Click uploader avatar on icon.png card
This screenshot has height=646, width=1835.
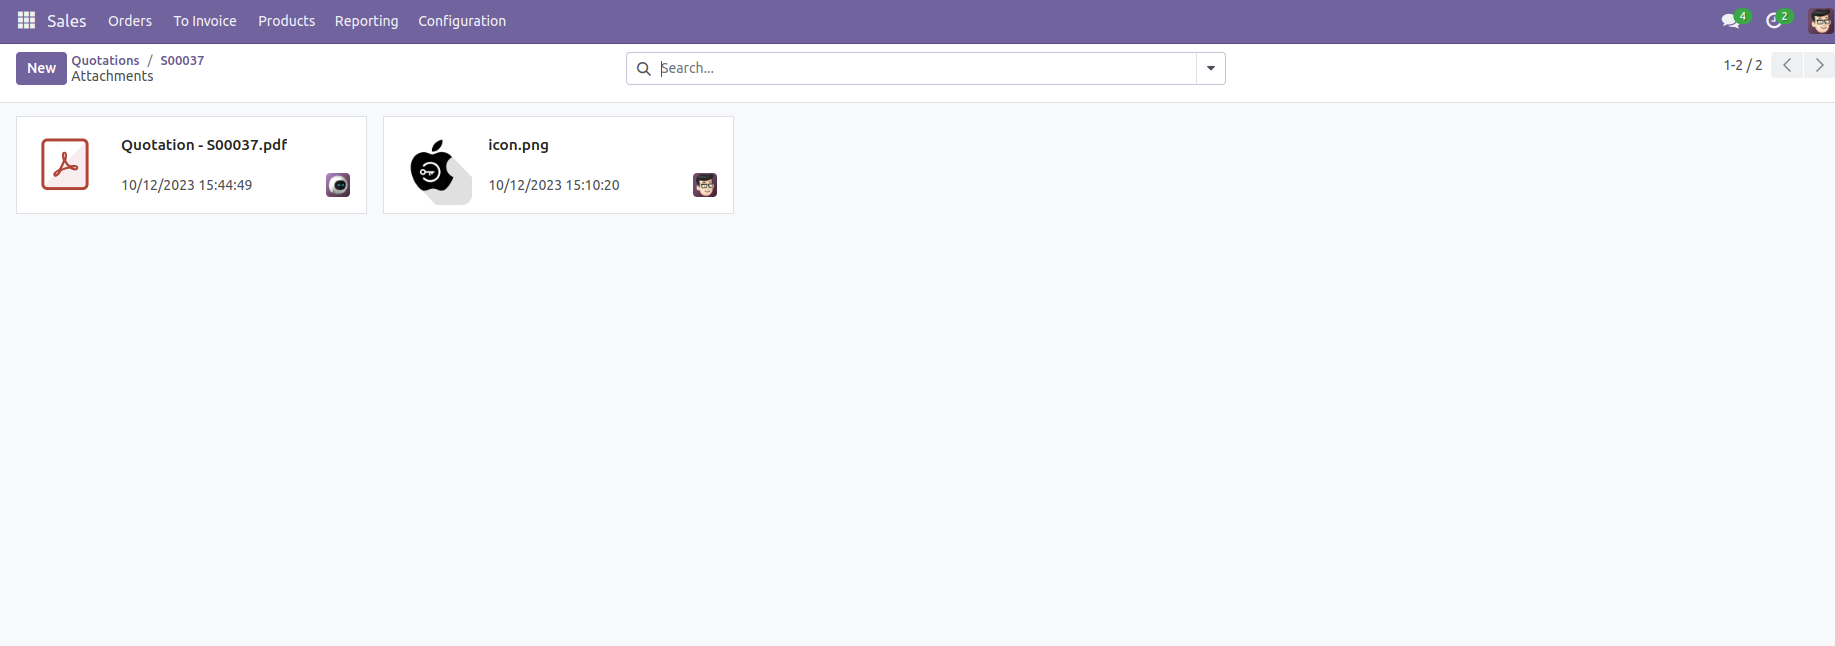[x=705, y=185]
